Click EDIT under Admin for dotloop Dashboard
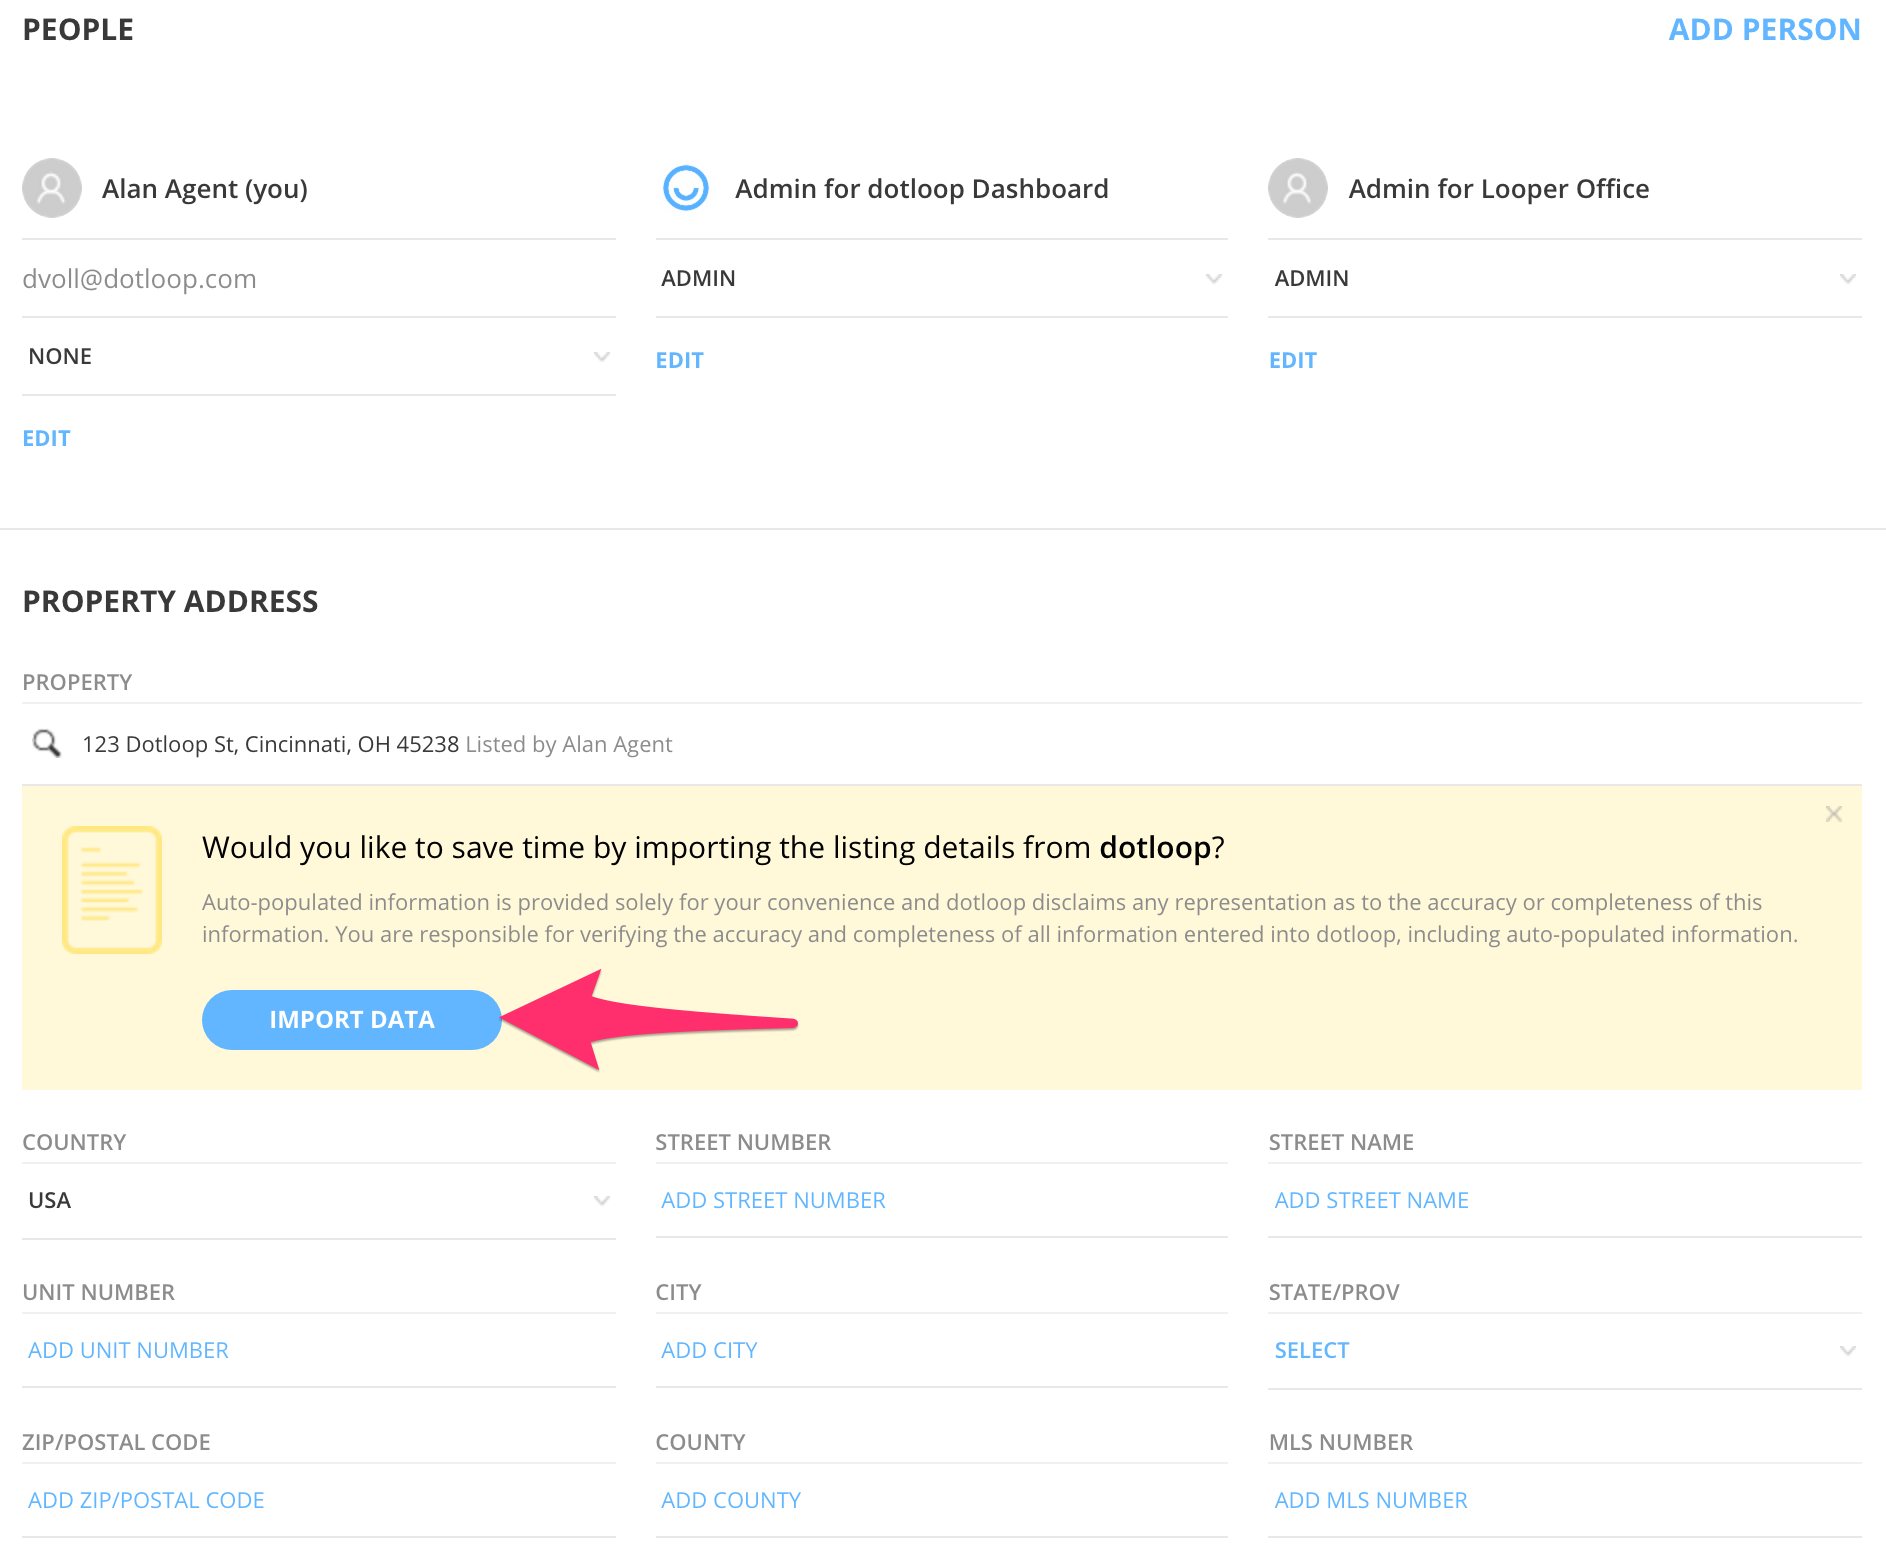Viewport: 1886px width, 1552px height. 680,361
